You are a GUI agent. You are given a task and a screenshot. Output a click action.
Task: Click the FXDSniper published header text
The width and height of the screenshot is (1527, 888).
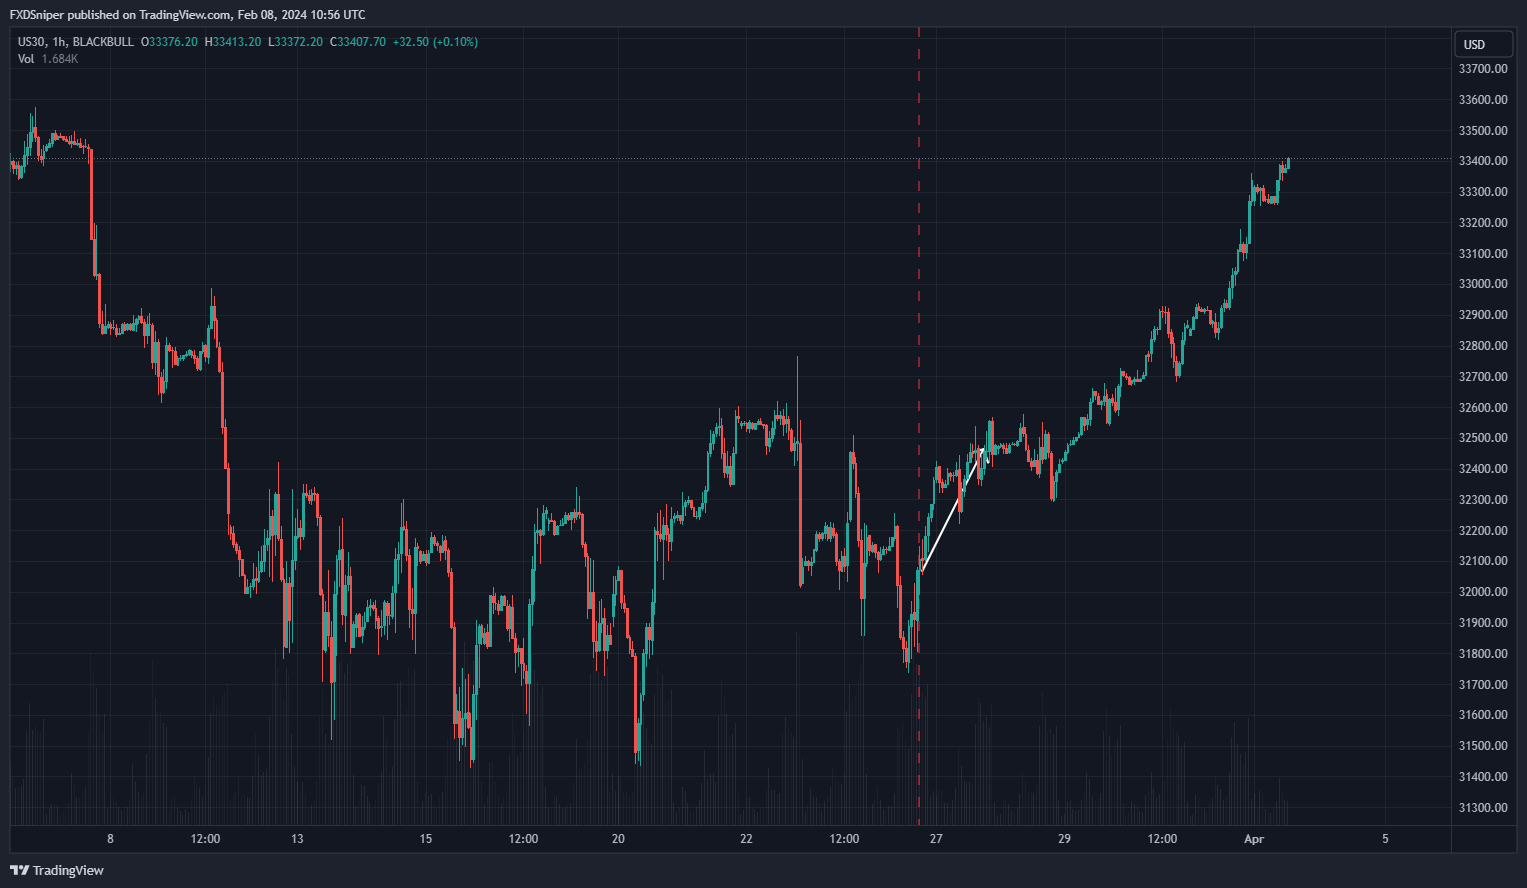click(x=187, y=15)
